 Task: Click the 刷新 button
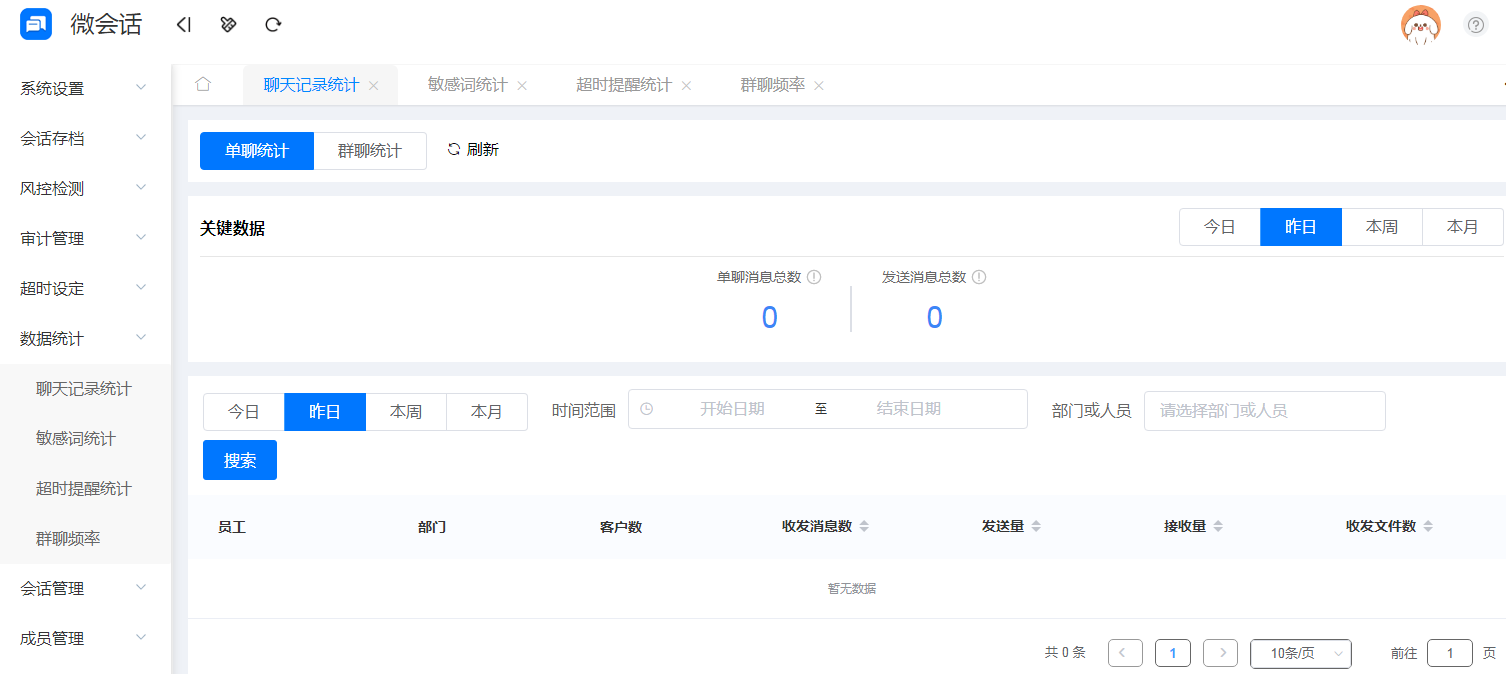coord(472,149)
